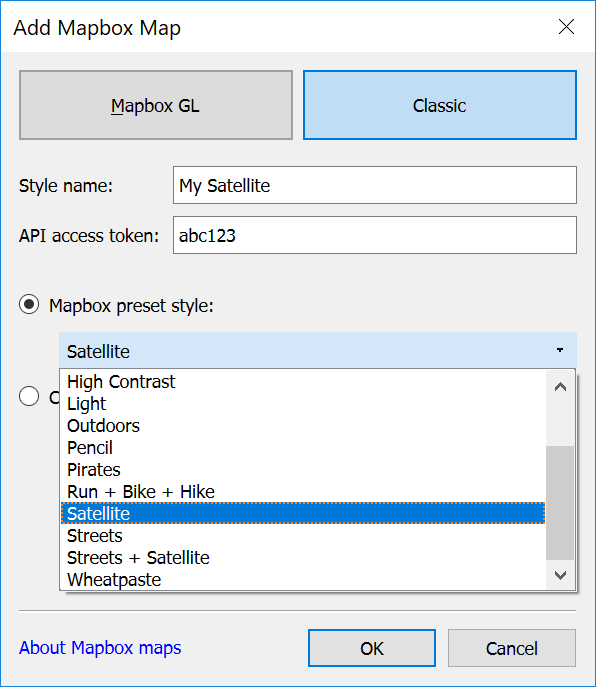The height and width of the screenshot is (687, 596).
Task: Click the style list scrollbar thumb
Action: coord(560,503)
